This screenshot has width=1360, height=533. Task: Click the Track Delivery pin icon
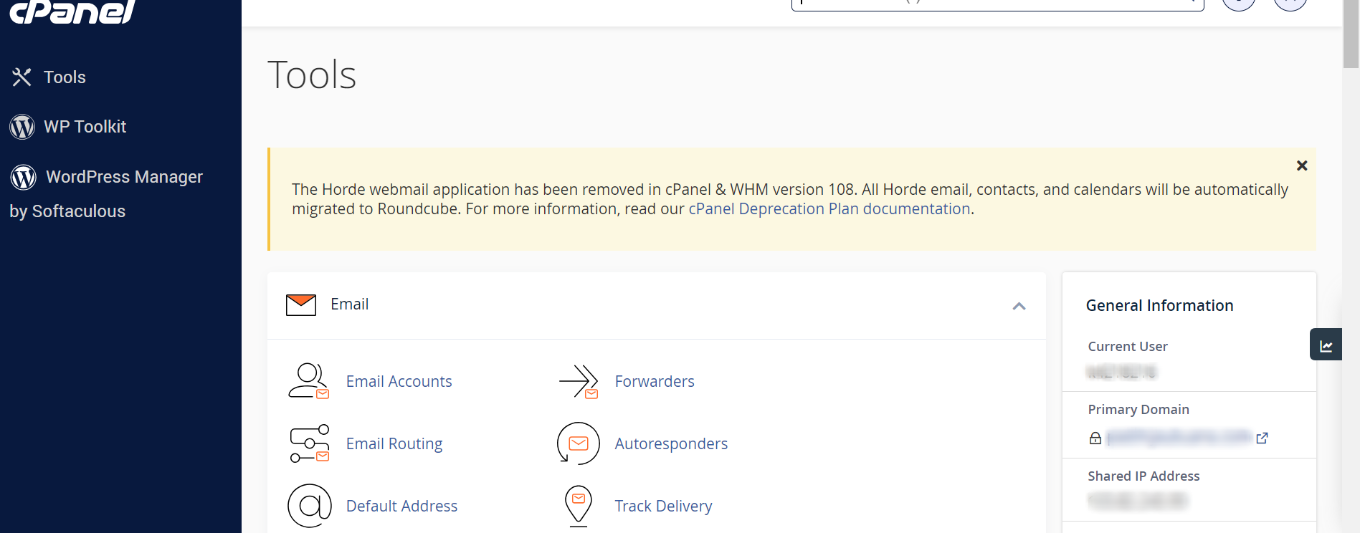578,506
